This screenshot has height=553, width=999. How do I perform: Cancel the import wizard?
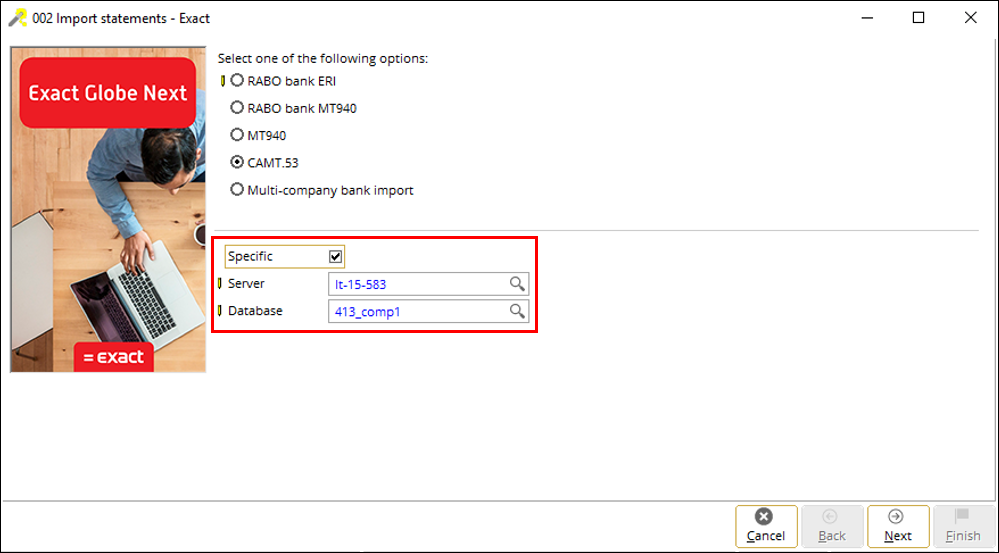tap(766, 526)
